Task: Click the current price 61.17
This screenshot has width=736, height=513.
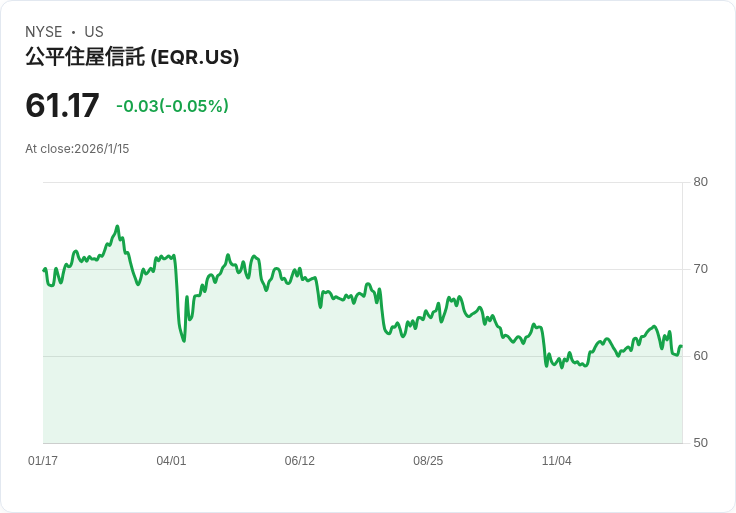Action: pyautogui.click(x=62, y=105)
